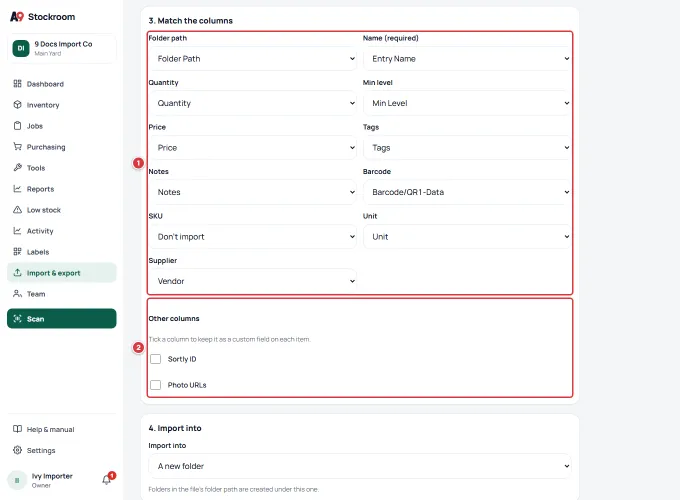Click the 'Name (required)' field label
The width and height of the screenshot is (680, 500).
point(390,38)
